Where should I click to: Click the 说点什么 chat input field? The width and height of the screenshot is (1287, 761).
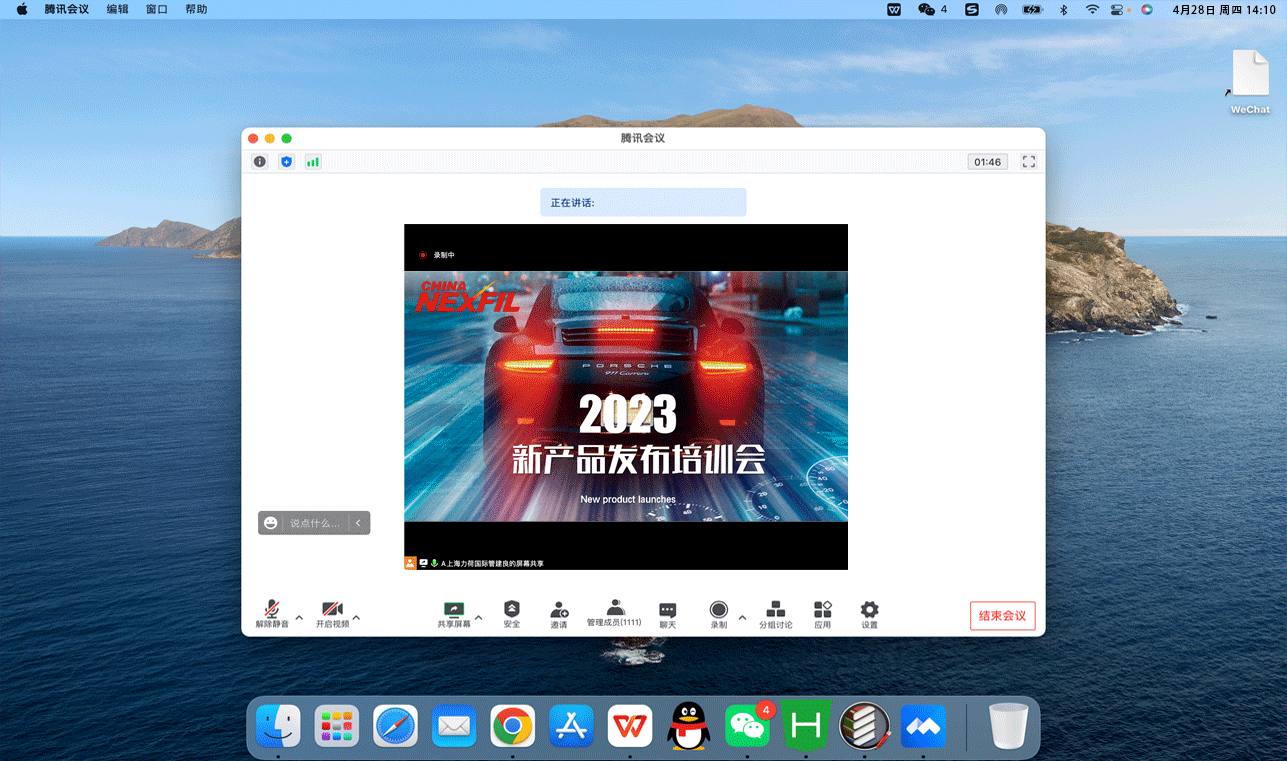point(314,523)
